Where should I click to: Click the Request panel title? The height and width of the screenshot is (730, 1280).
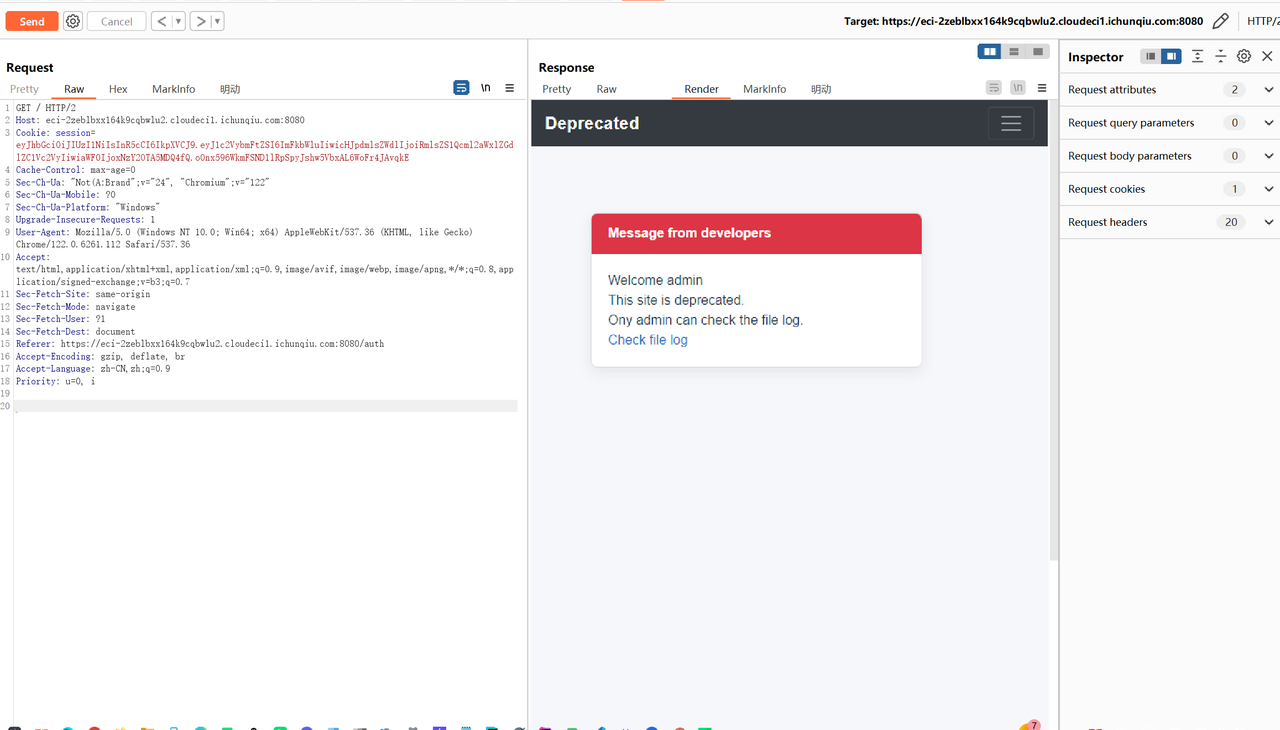tap(30, 67)
